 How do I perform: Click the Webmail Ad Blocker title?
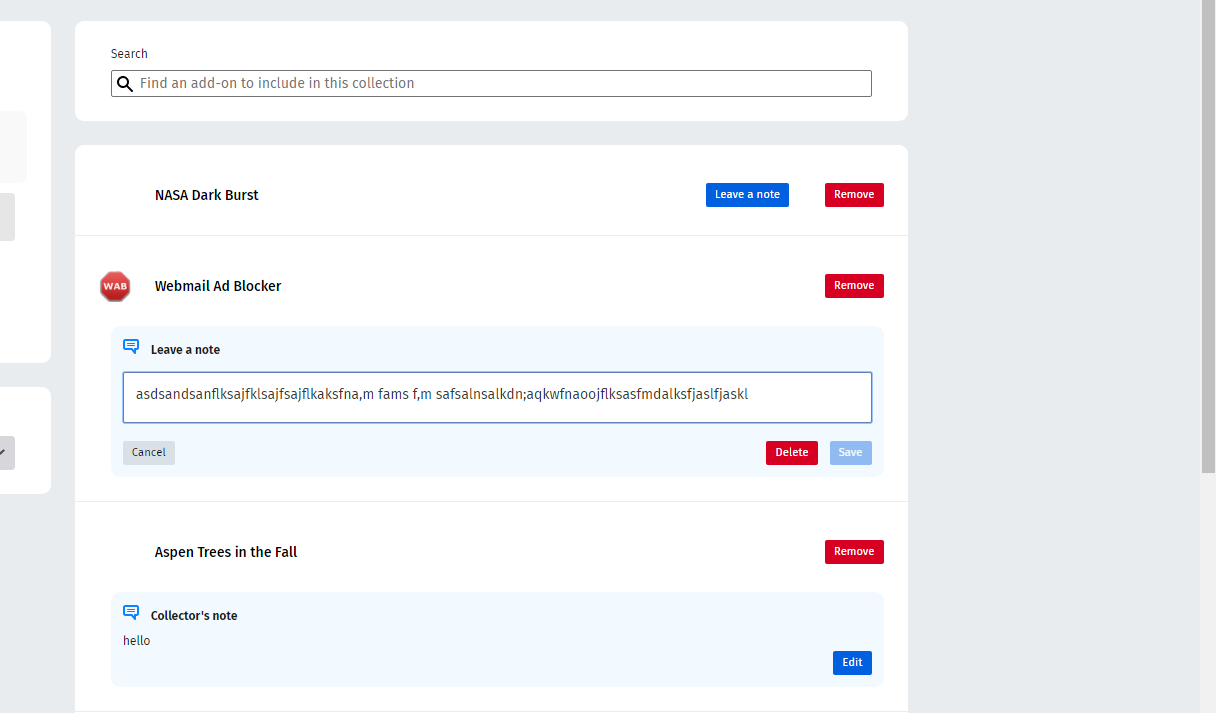pos(218,286)
